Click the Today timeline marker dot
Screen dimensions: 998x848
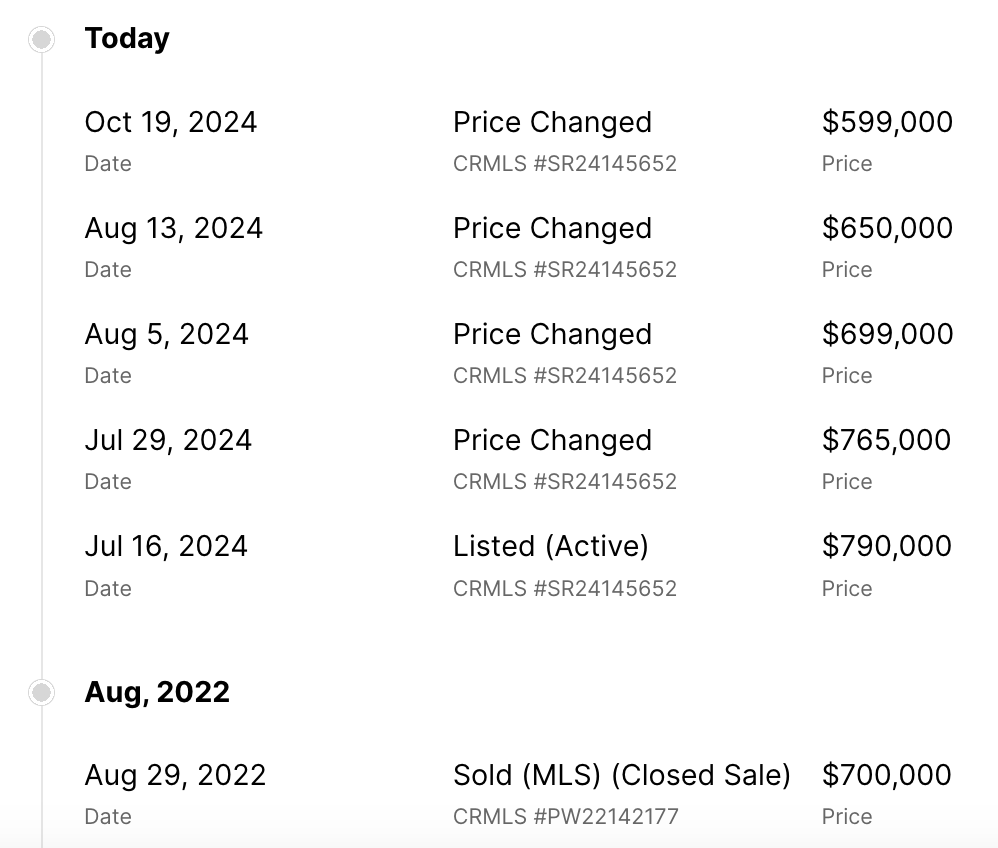(41, 39)
